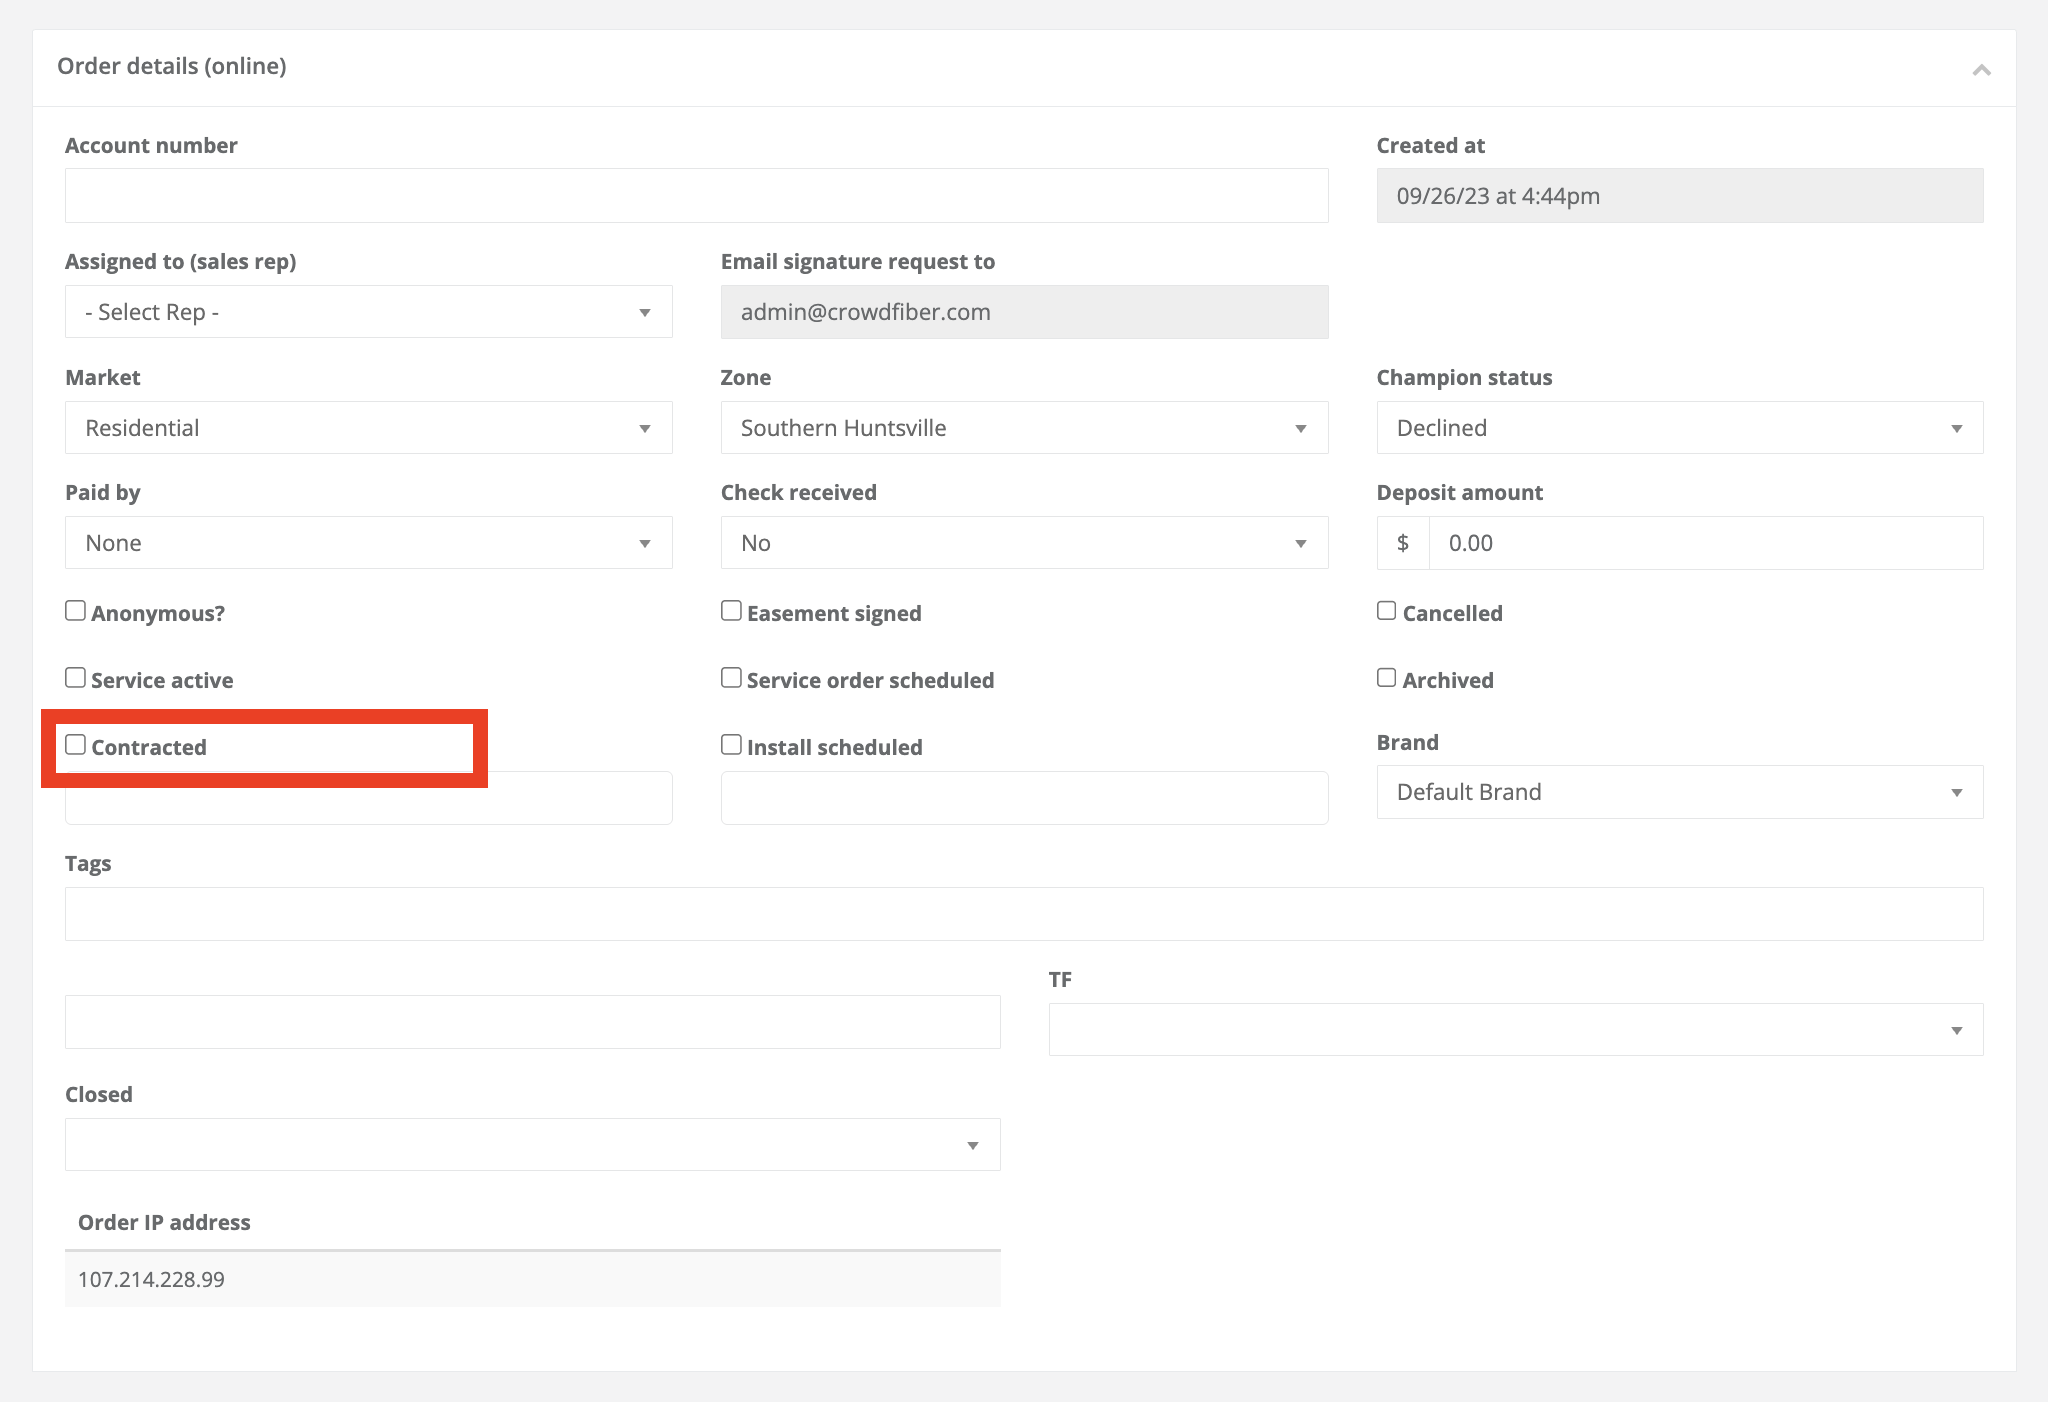Click the Tags input field

click(1024, 914)
